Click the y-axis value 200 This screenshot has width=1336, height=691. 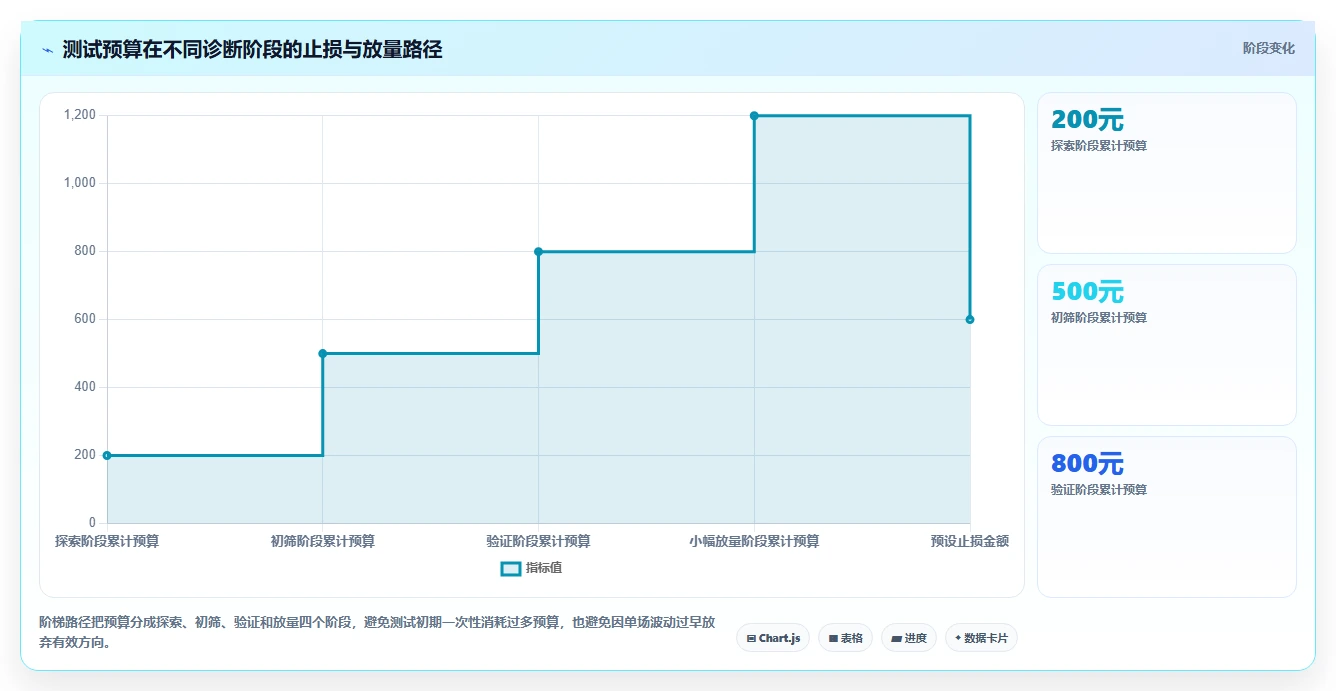point(85,455)
